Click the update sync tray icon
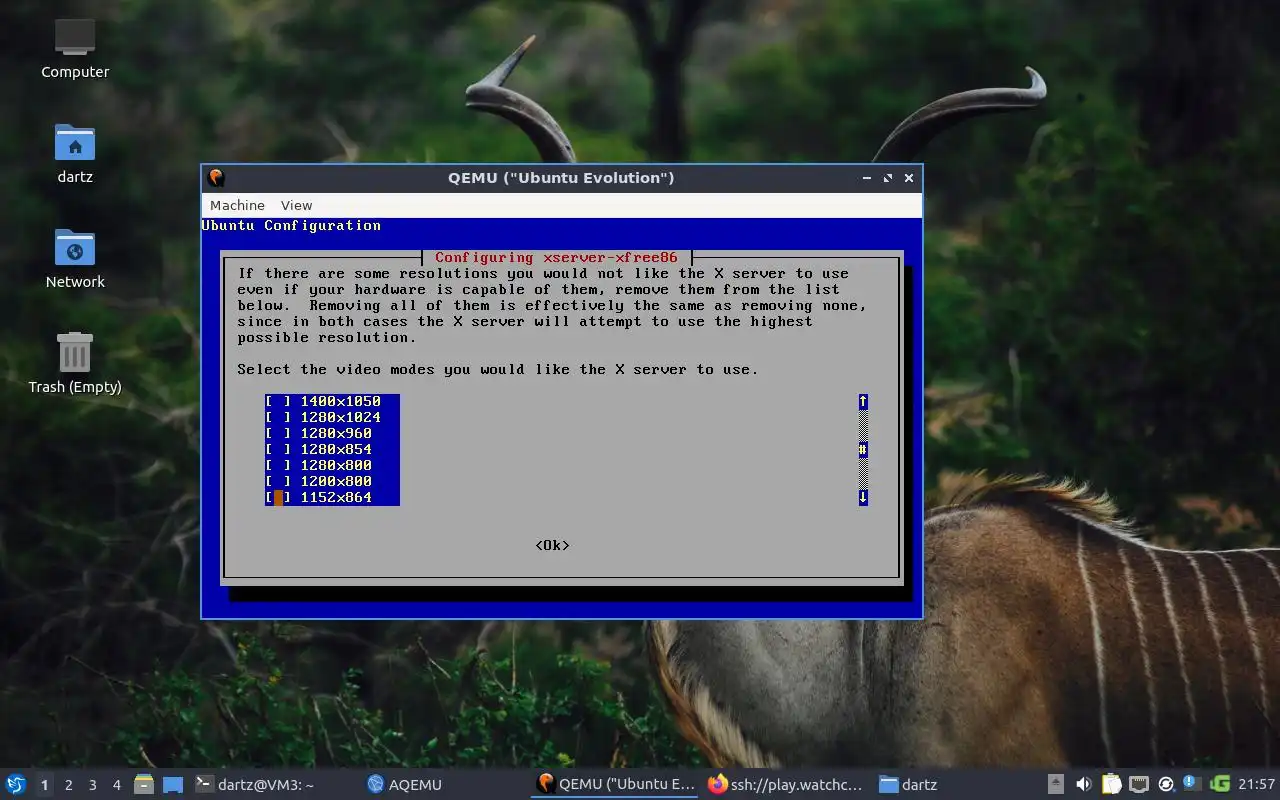Image resolution: width=1280 pixels, height=800 pixels. pos(1165,784)
